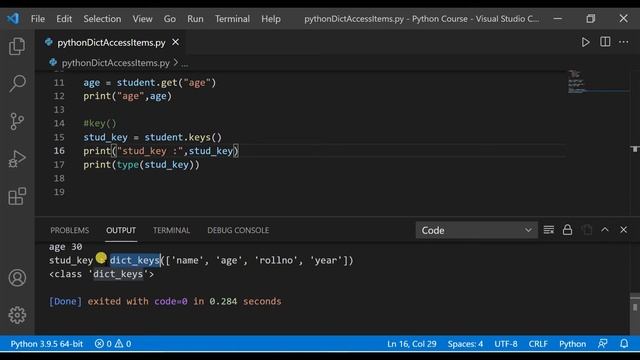Screen dimensions: 640x360
Task: Maximize the panel with the chevron up
Action: click(605, 230)
